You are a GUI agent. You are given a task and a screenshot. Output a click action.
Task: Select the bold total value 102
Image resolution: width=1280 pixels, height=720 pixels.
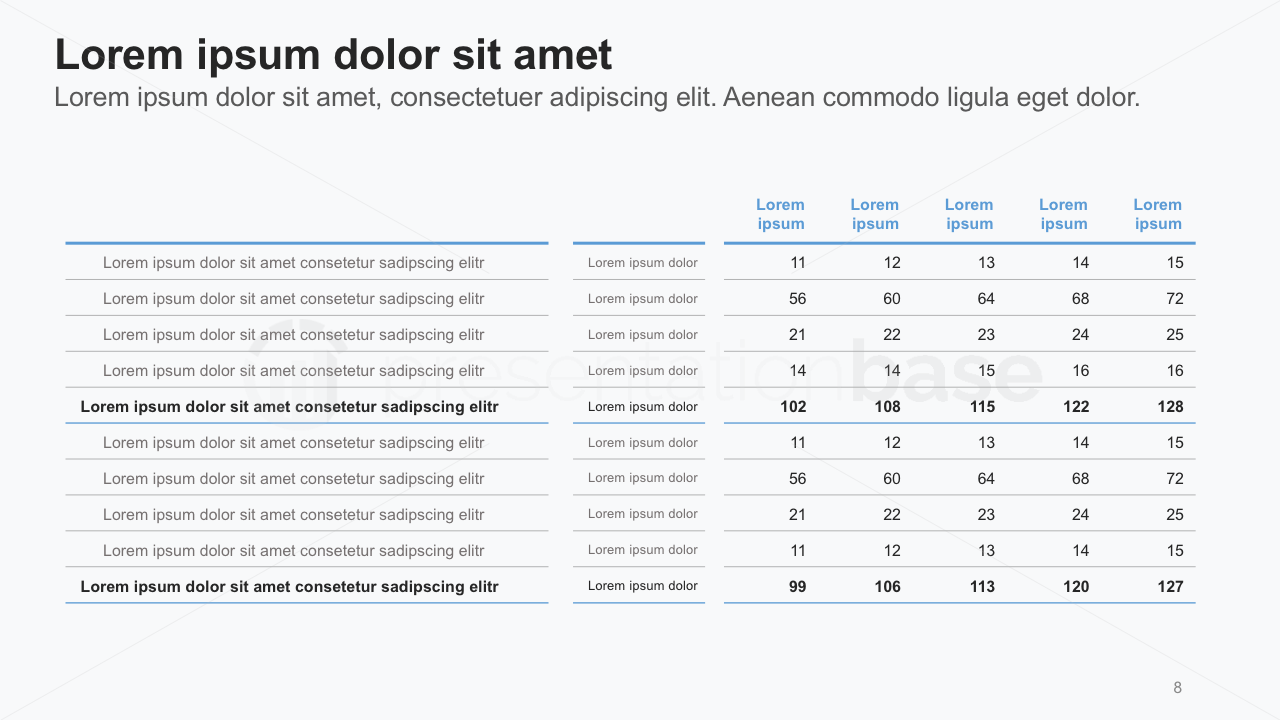(793, 407)
